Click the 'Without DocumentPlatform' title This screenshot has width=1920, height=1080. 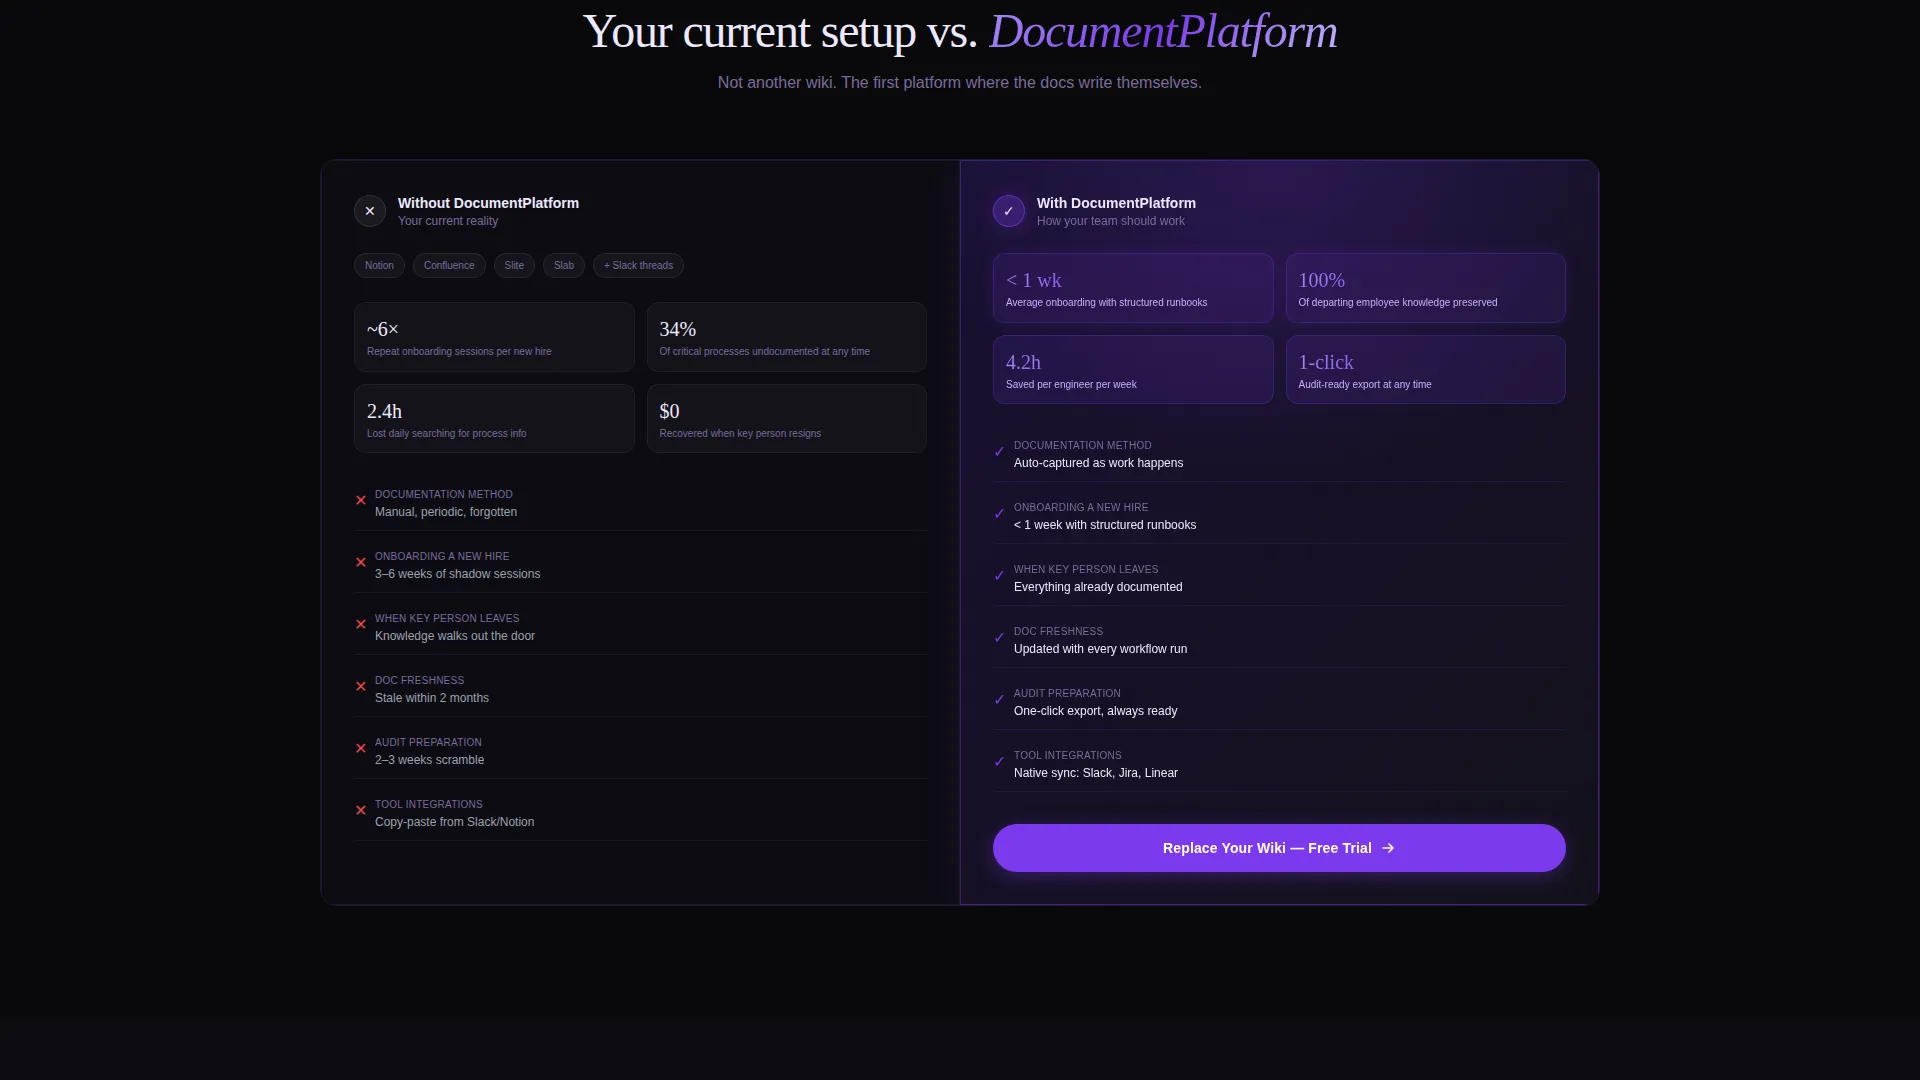point(488,203)
